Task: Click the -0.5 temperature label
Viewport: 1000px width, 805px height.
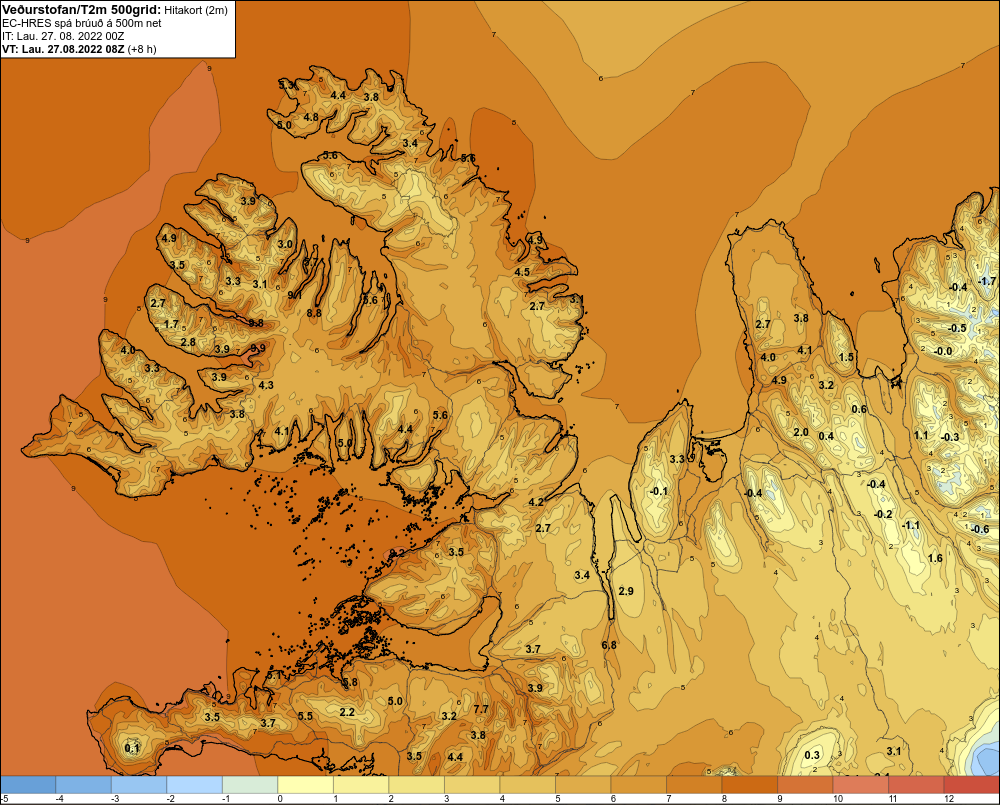Action: 957,329
